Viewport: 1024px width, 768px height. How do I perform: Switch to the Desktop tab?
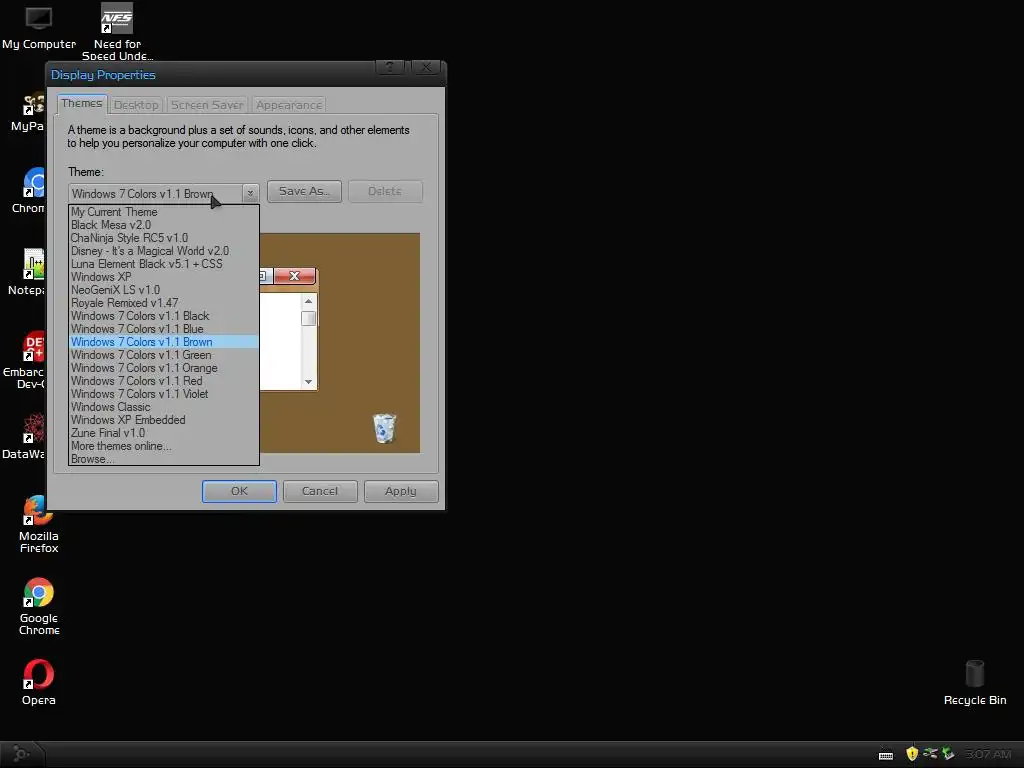[136, 104]
